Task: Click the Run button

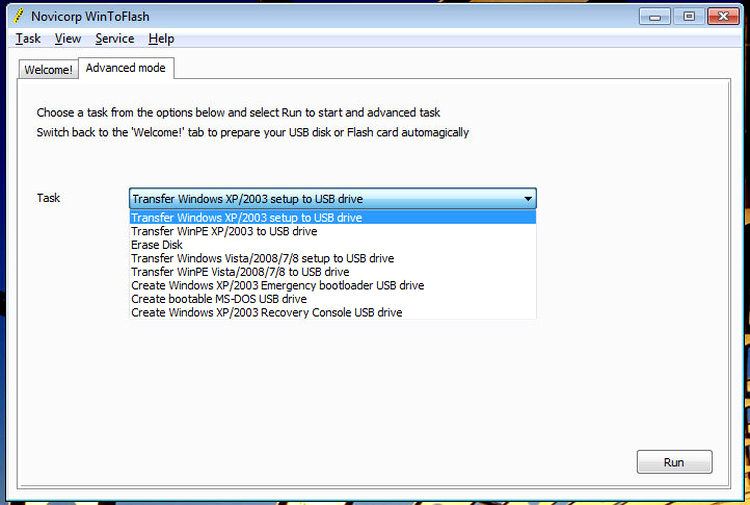Action: pos(674,462)
